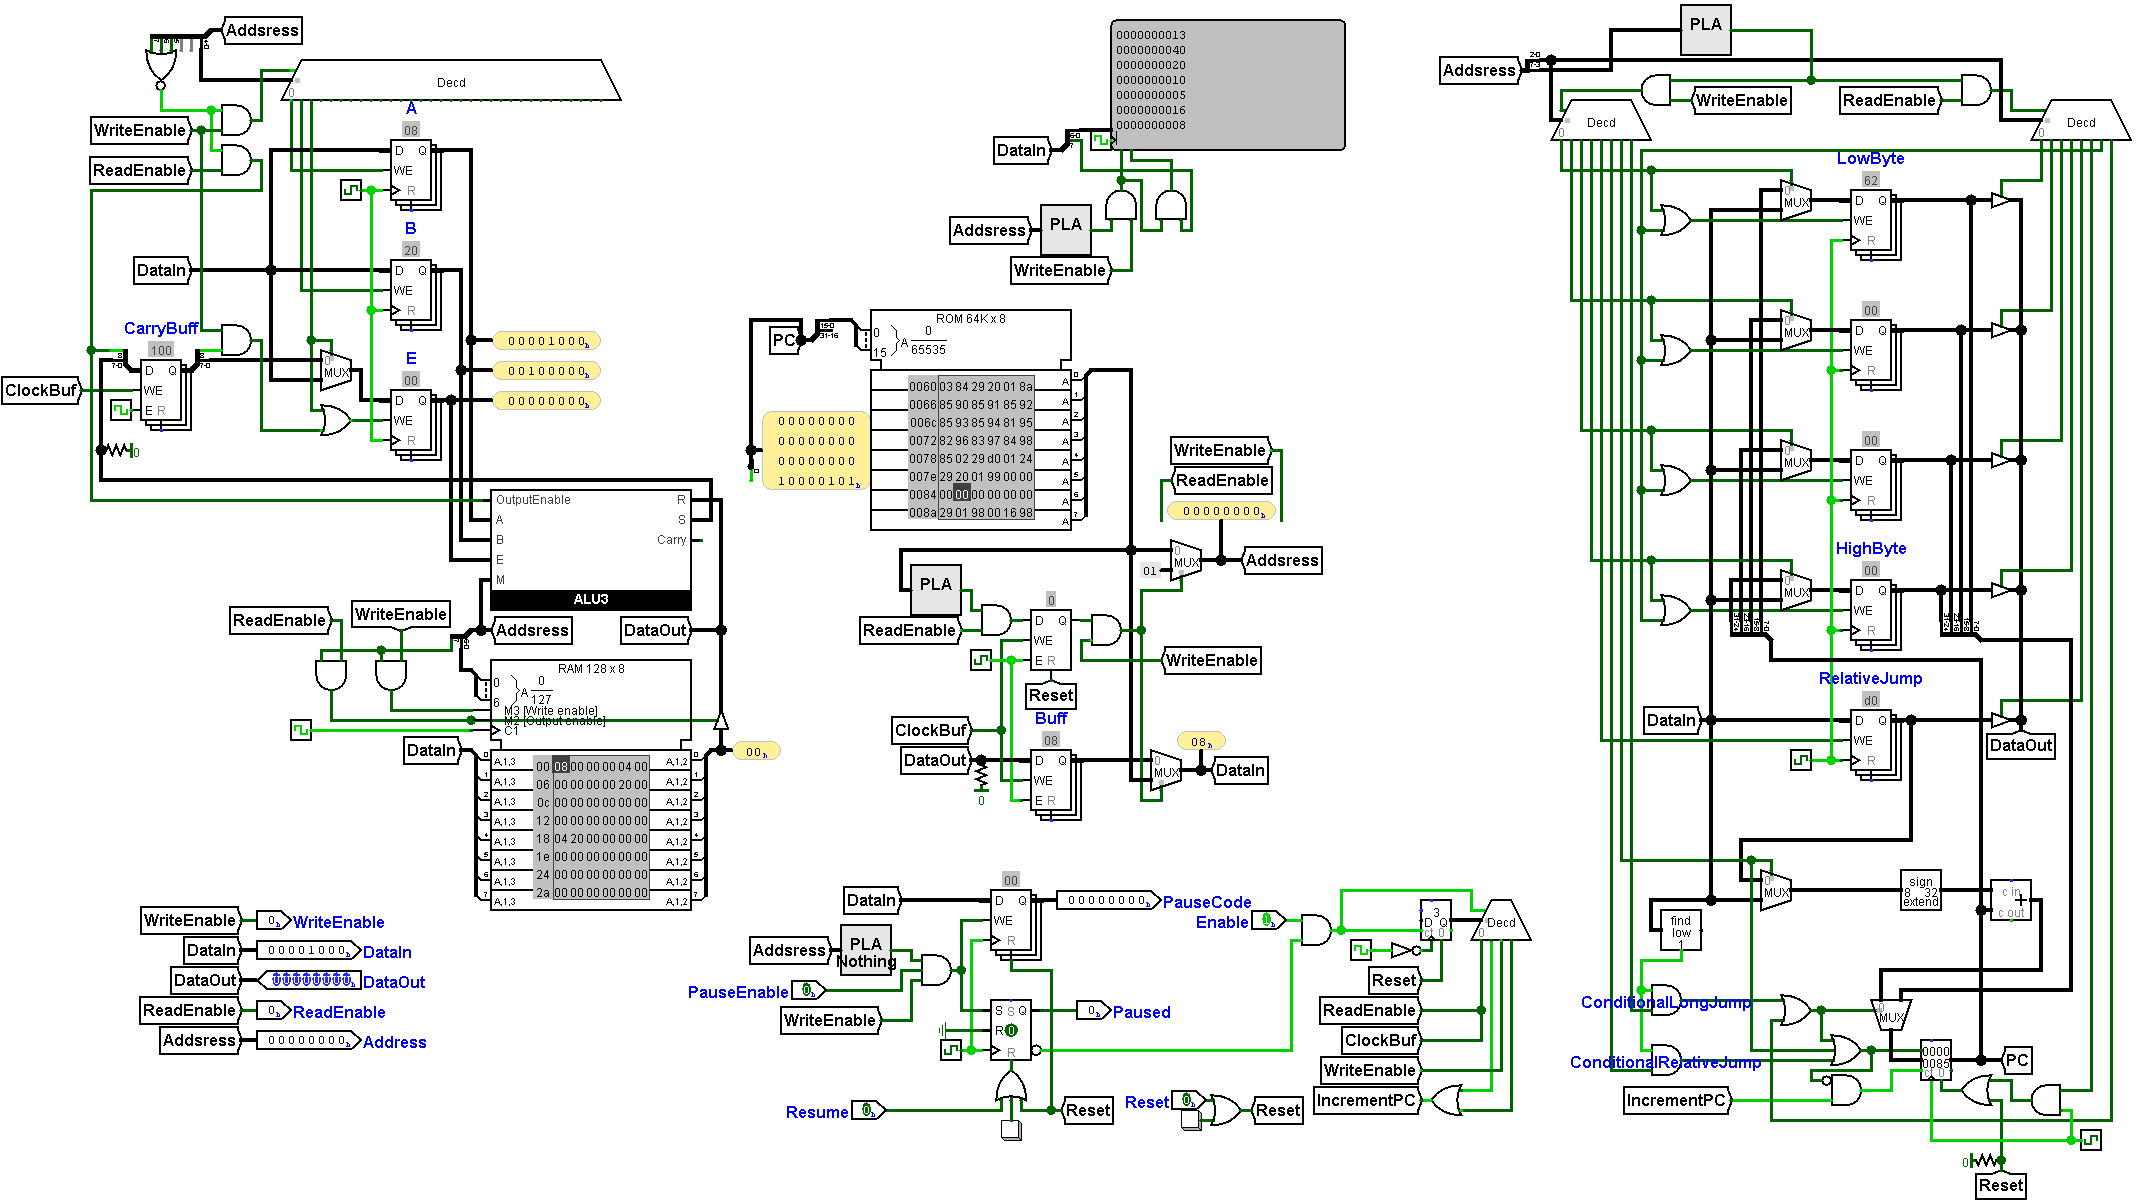Screen dimensions: 2136x1204
Task: Click the find low bit-finder block
Action: point(1680,928)
